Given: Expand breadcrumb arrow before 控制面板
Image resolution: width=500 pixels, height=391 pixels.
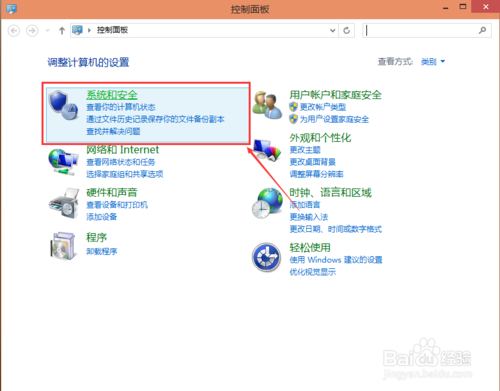Looking at the screenshot, I should pos(89,30).
